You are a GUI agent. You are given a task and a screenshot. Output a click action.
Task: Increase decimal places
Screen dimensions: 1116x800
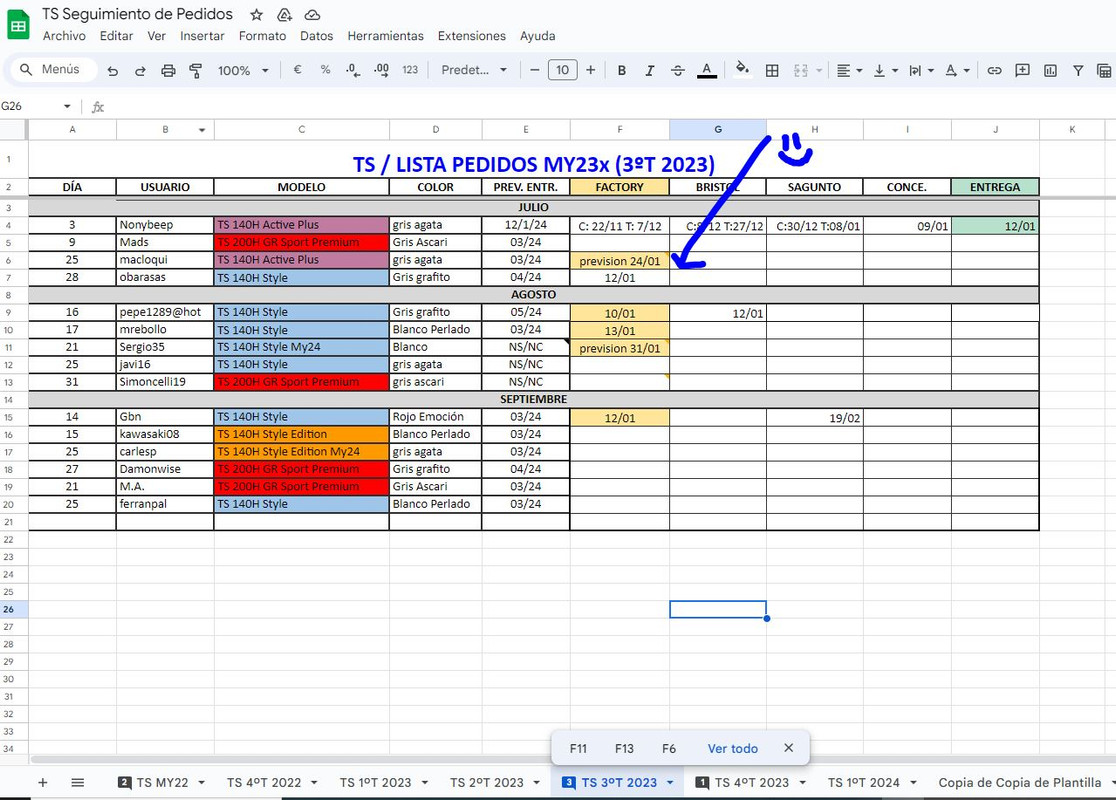pyautogui.click(x=381, y=70)
